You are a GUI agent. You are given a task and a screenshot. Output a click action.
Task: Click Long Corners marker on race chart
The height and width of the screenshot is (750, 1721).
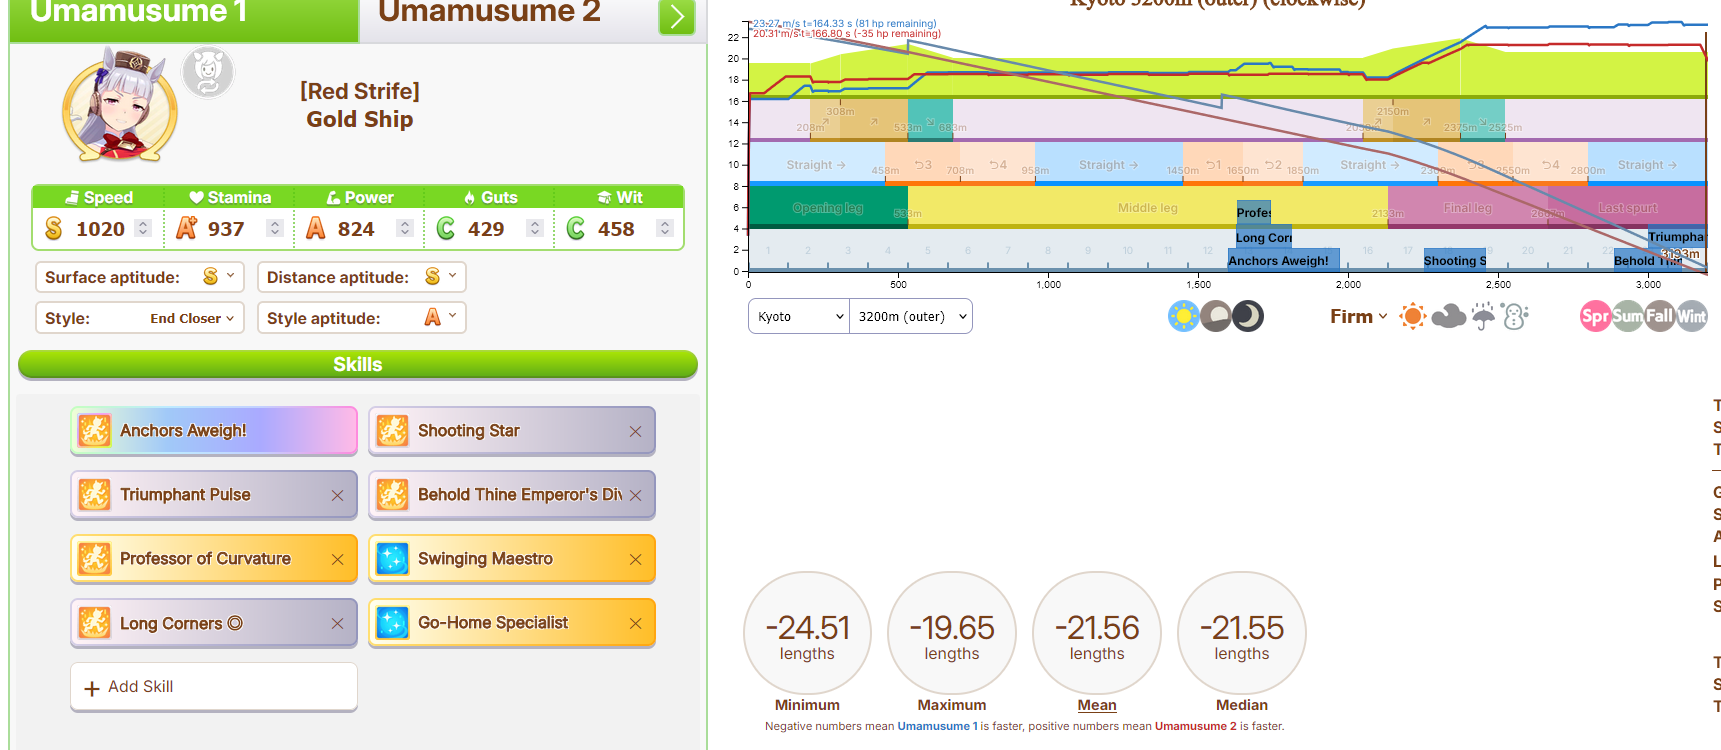1264,237
